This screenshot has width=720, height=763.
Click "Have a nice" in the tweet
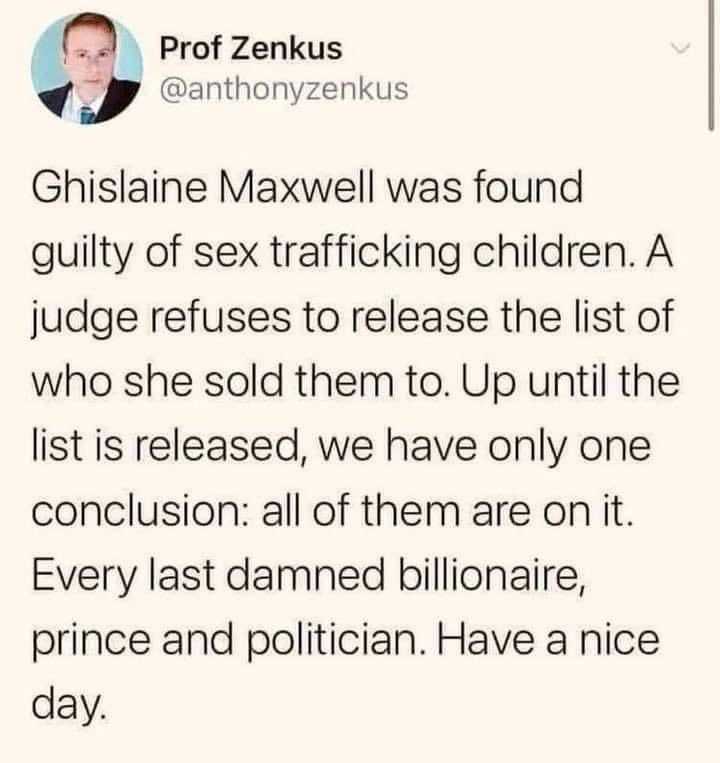tap(548, 640)
